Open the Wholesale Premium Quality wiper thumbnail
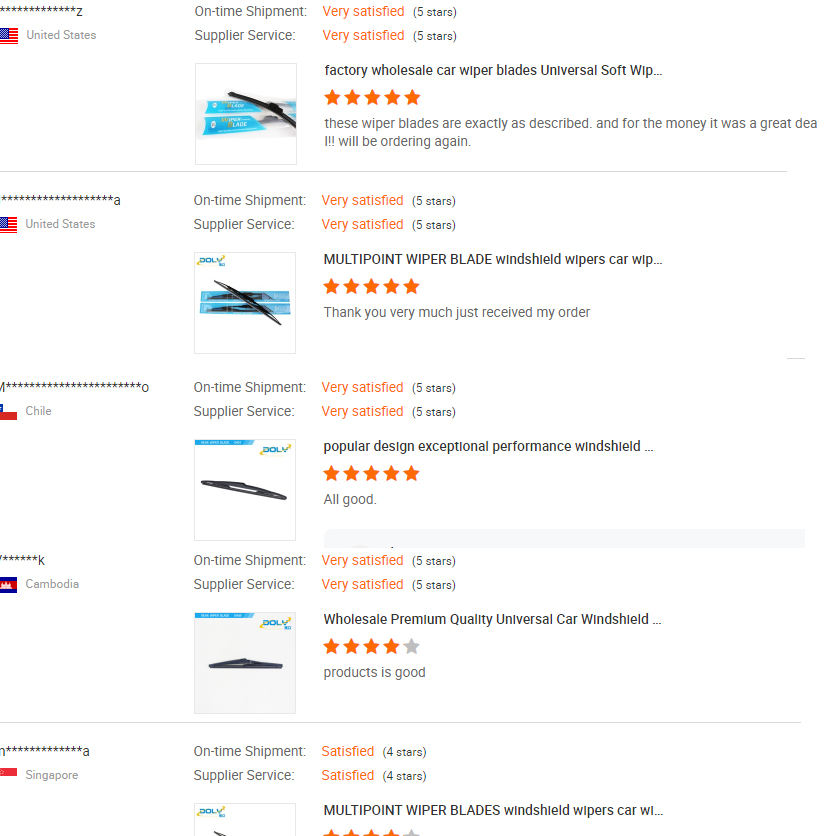836x836 pixels. point(245,663)
